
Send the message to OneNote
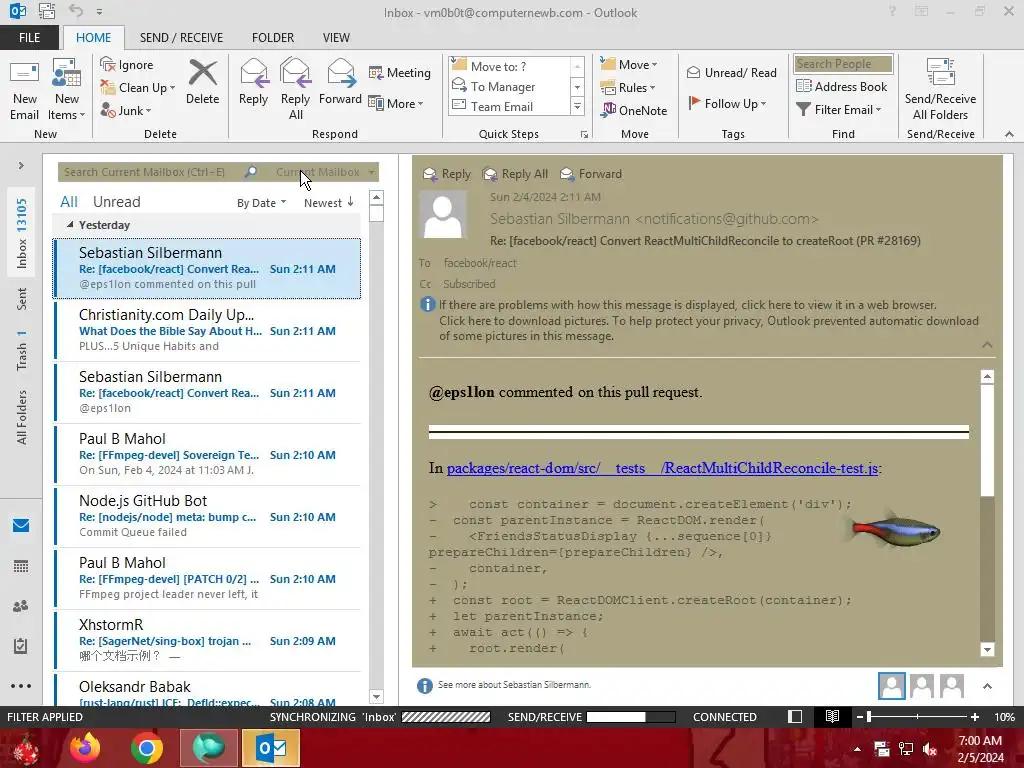click(x=634, y=110)
